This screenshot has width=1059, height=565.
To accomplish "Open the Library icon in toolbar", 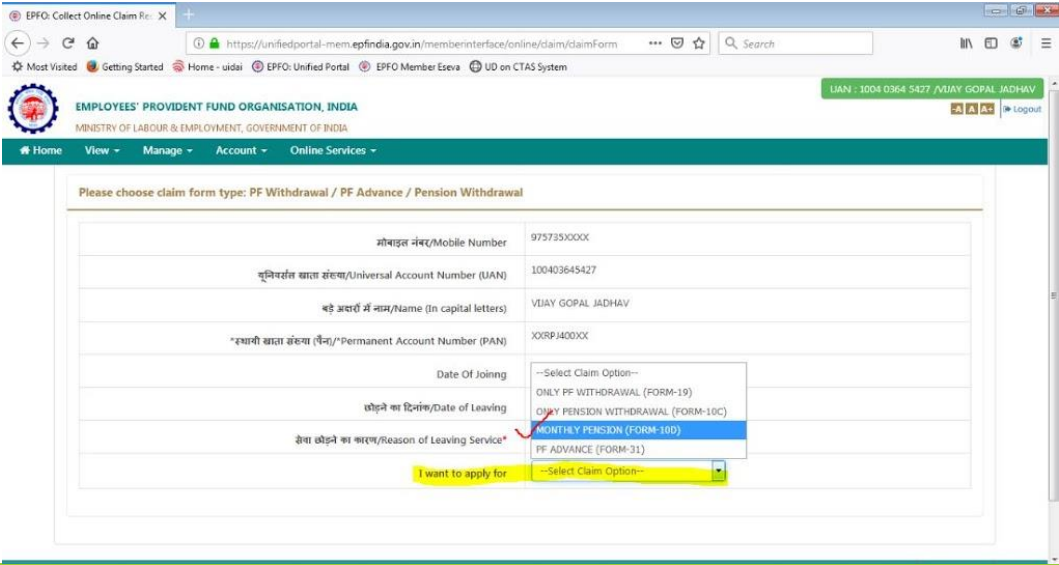I will pyautogui.click(x=965, y=43).
